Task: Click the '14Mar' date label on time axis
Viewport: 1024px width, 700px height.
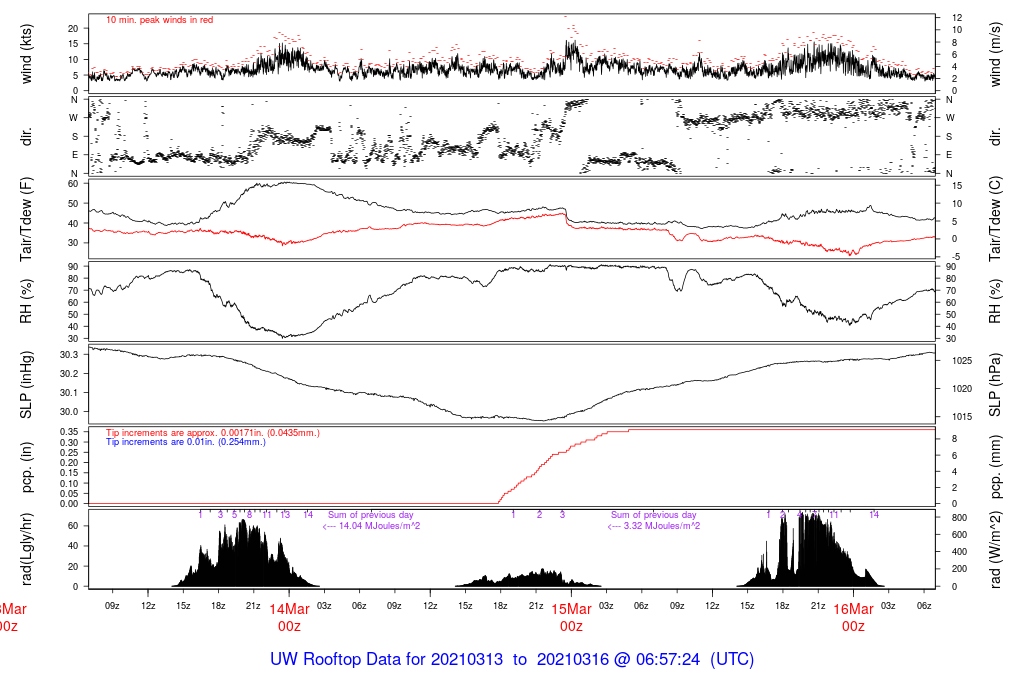Action: [289, 609]
